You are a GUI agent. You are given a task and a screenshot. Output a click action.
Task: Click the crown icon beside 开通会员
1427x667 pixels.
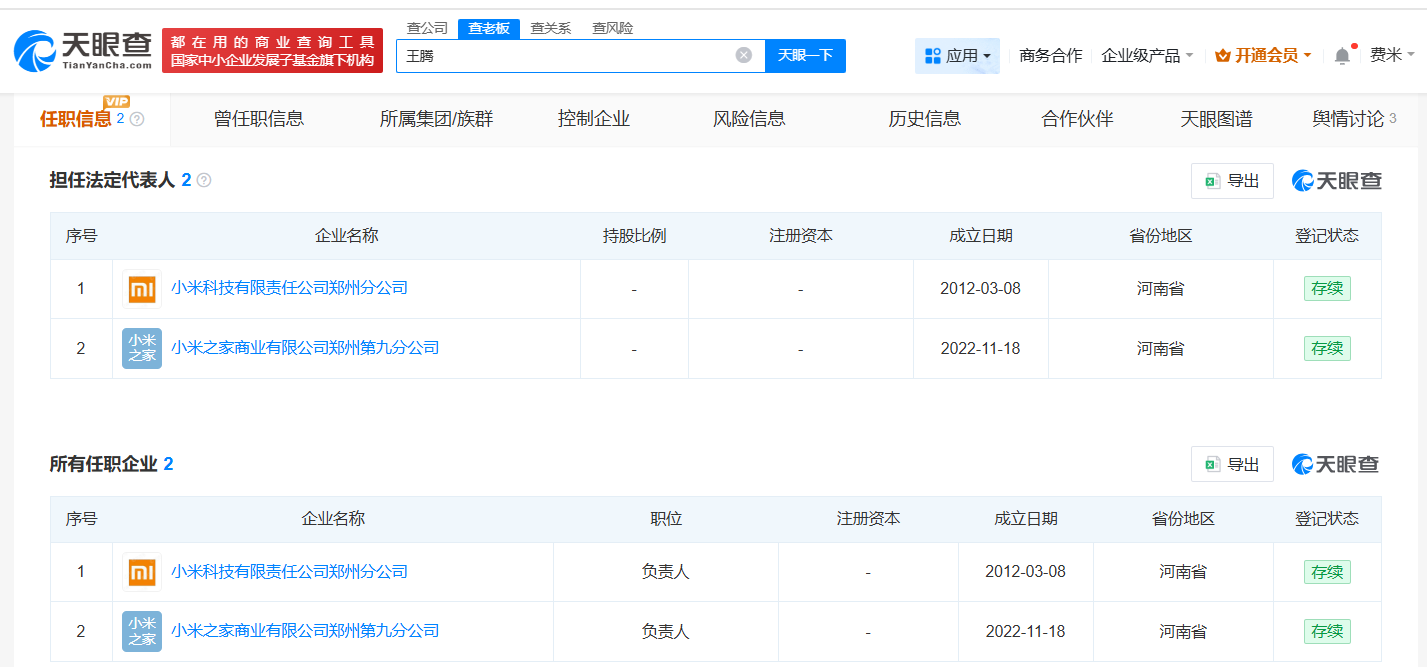click(x=1221, y=55)
